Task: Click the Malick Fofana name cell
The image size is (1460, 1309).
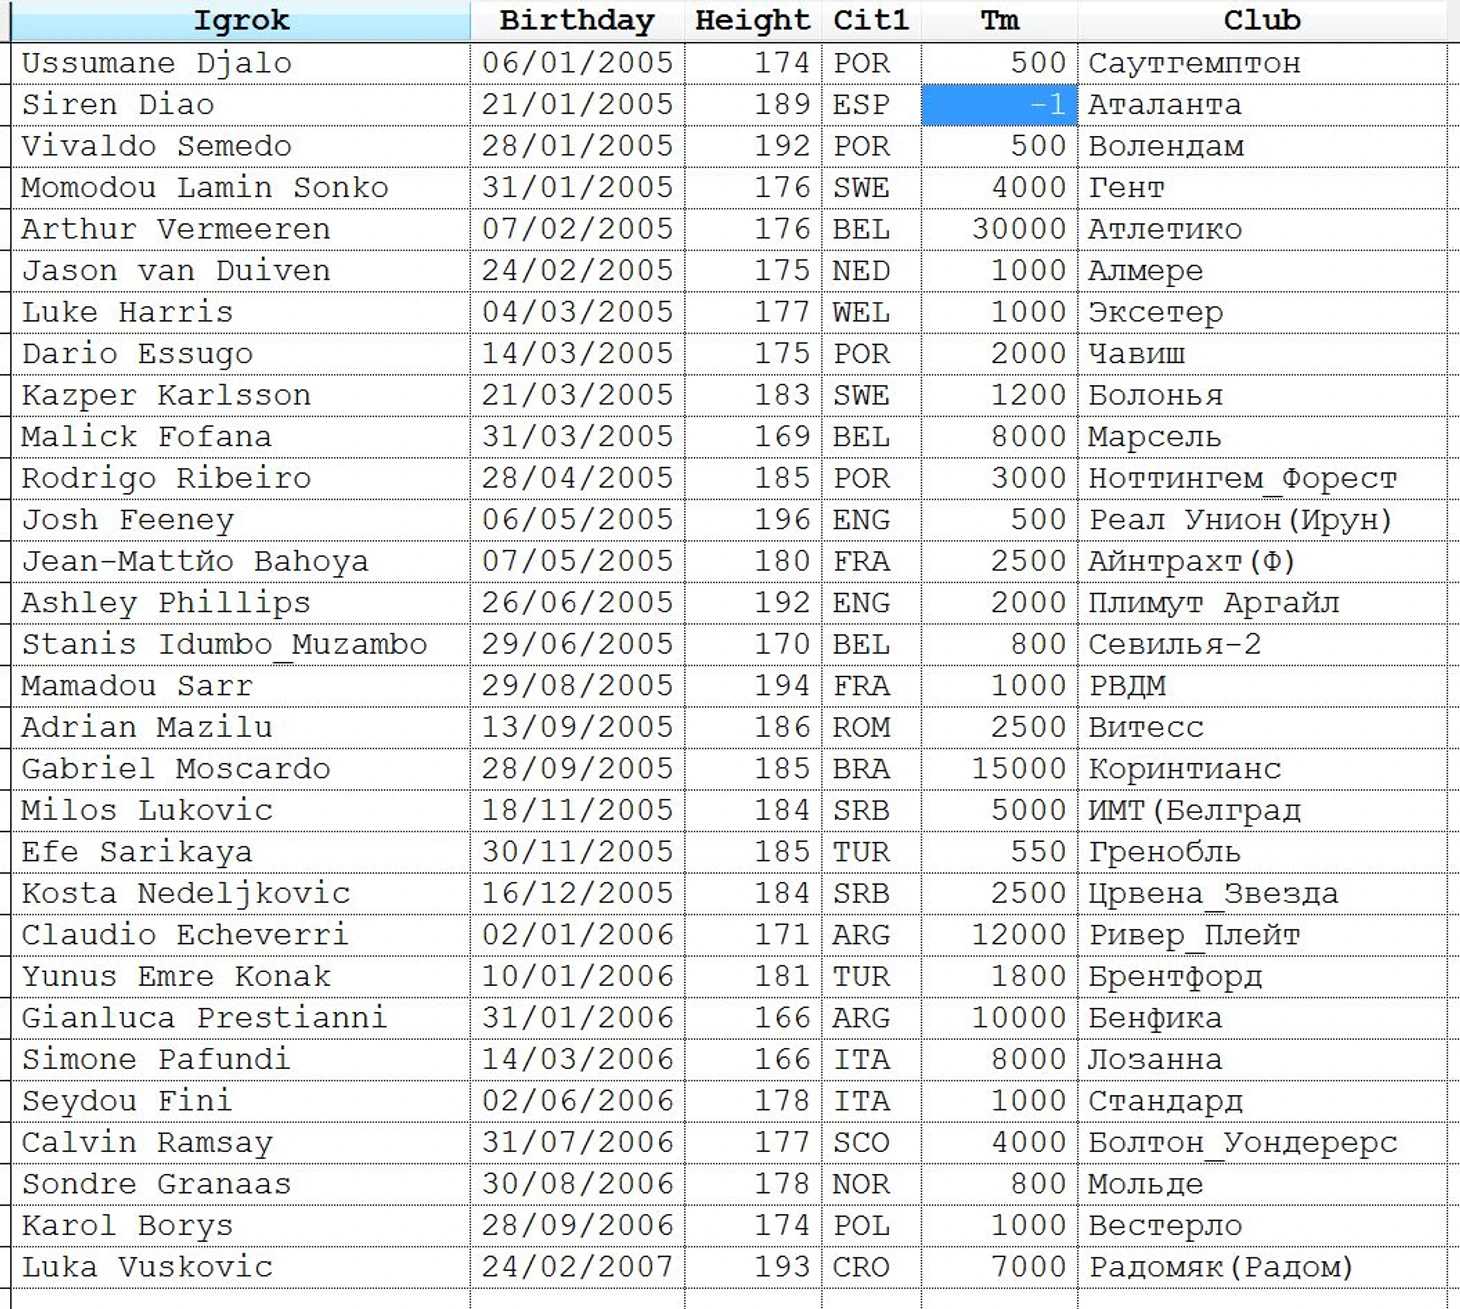Action: pos(240,437)
